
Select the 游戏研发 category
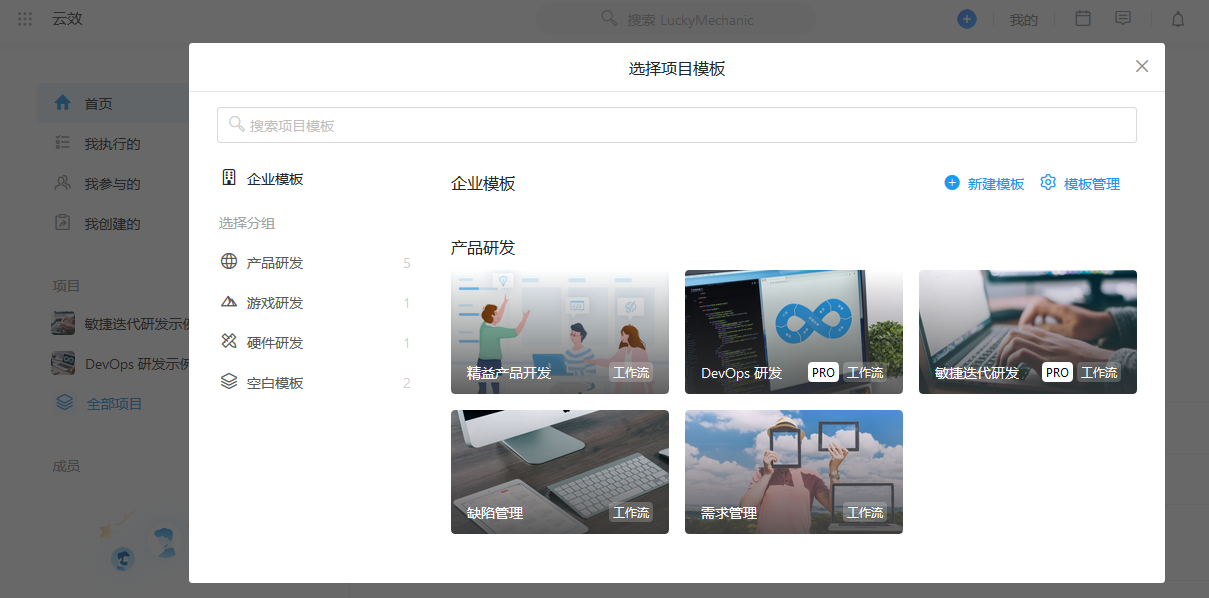[230, 302]
